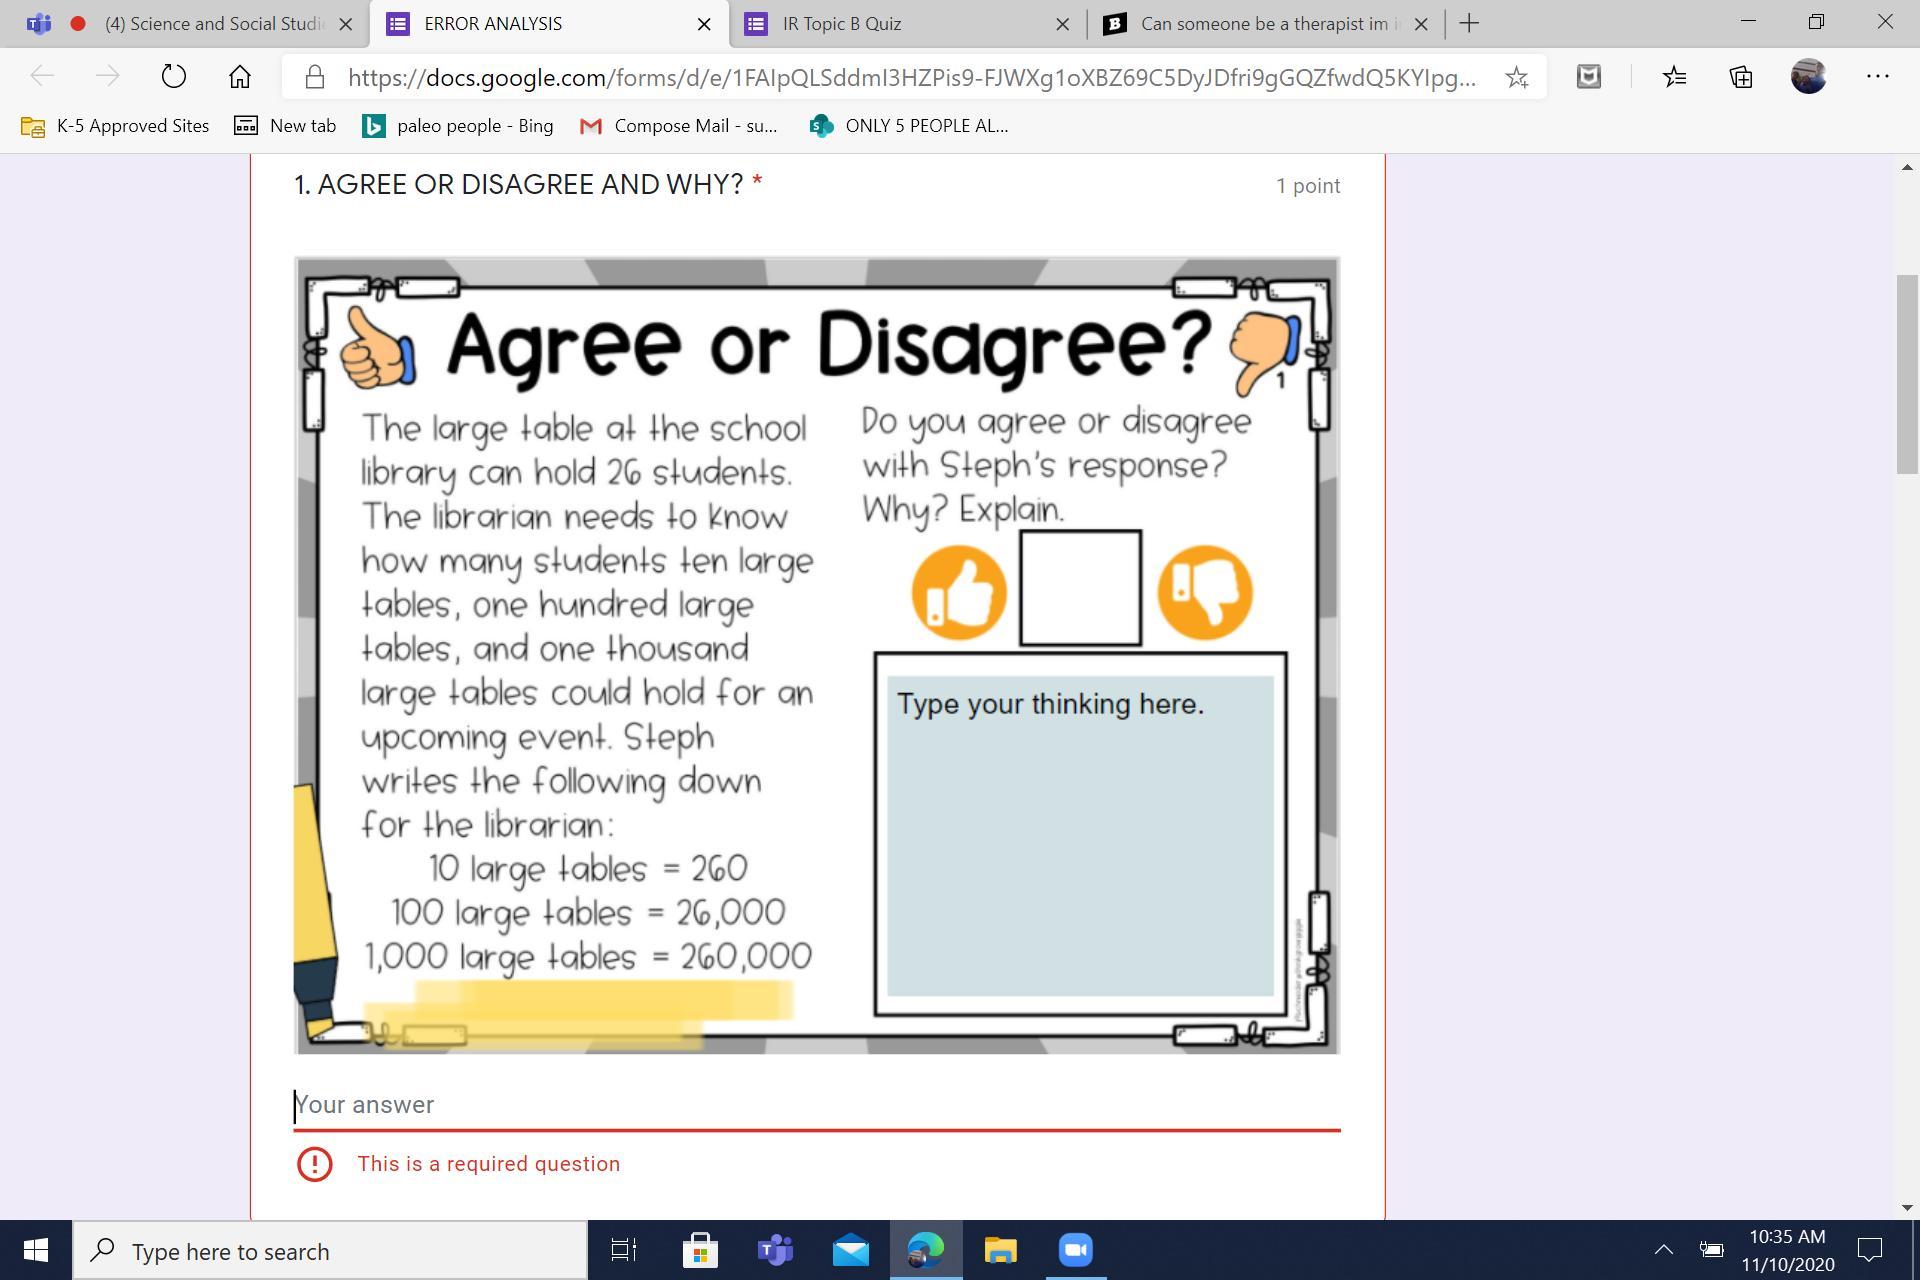
Task: Click the browser refresh icon
Action: click(x=173, y=76)
